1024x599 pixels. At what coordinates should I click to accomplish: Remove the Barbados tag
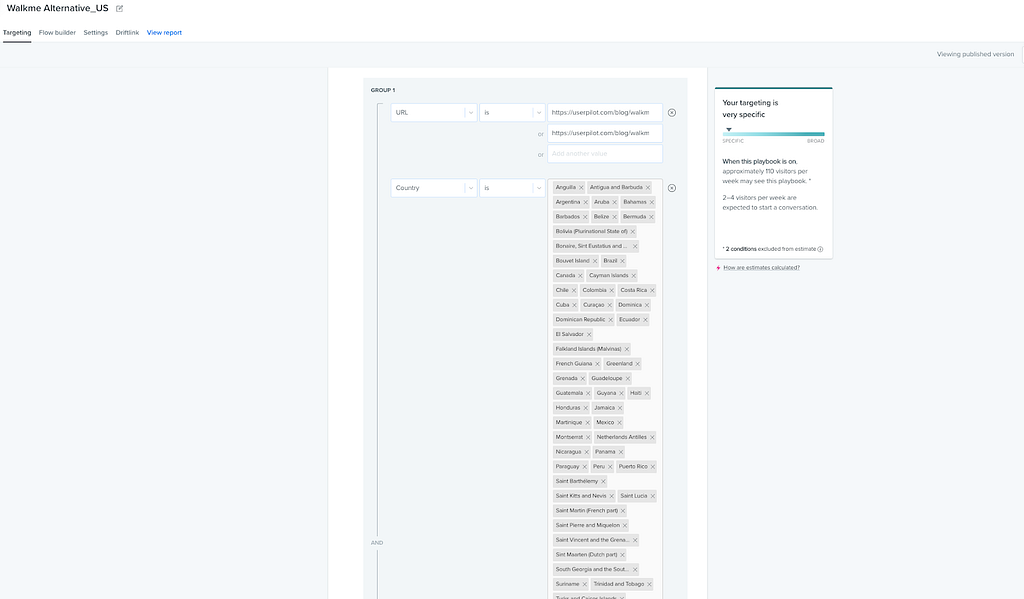point(585,217)
